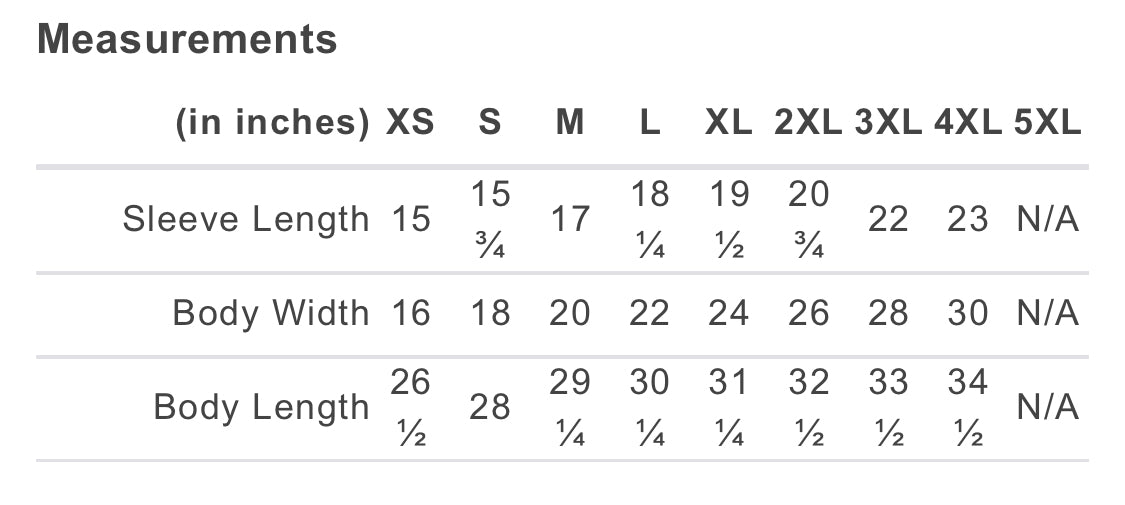Screen dimensions: 1125x505
Task: Select the S size column header
Action: tap(489, 123)
